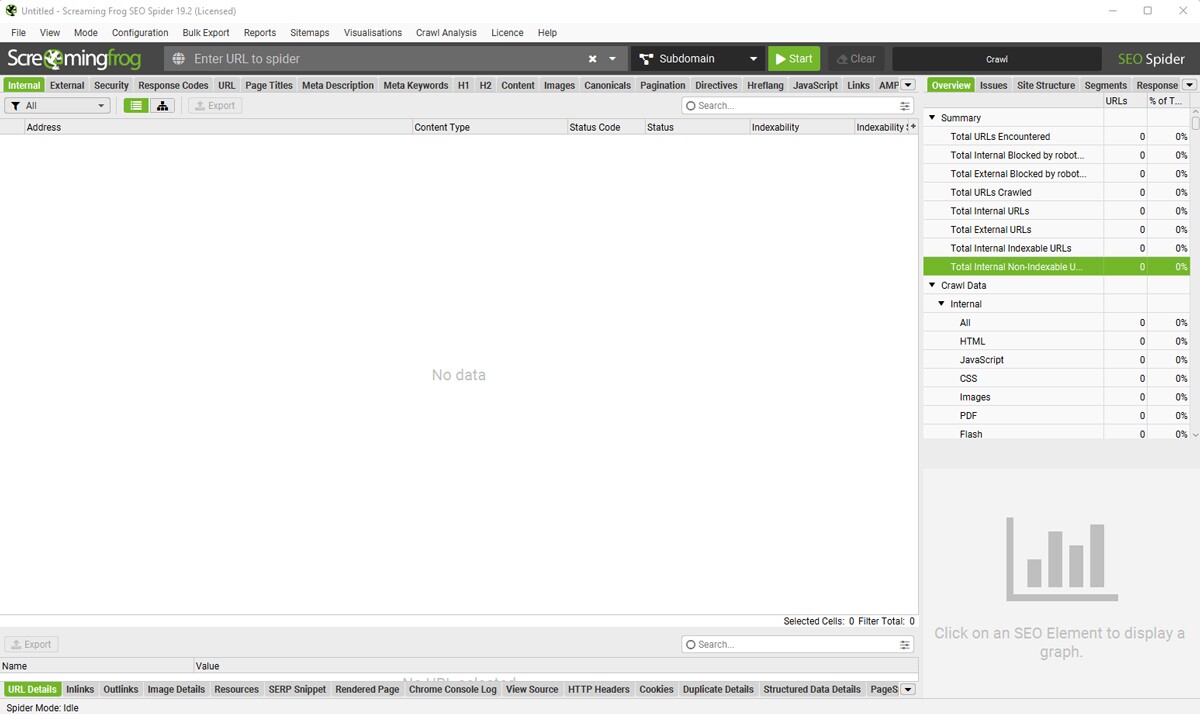Screen dimensions: 1200x714
Task: Collapse the Crawl Data section
Action: point(932,285)
